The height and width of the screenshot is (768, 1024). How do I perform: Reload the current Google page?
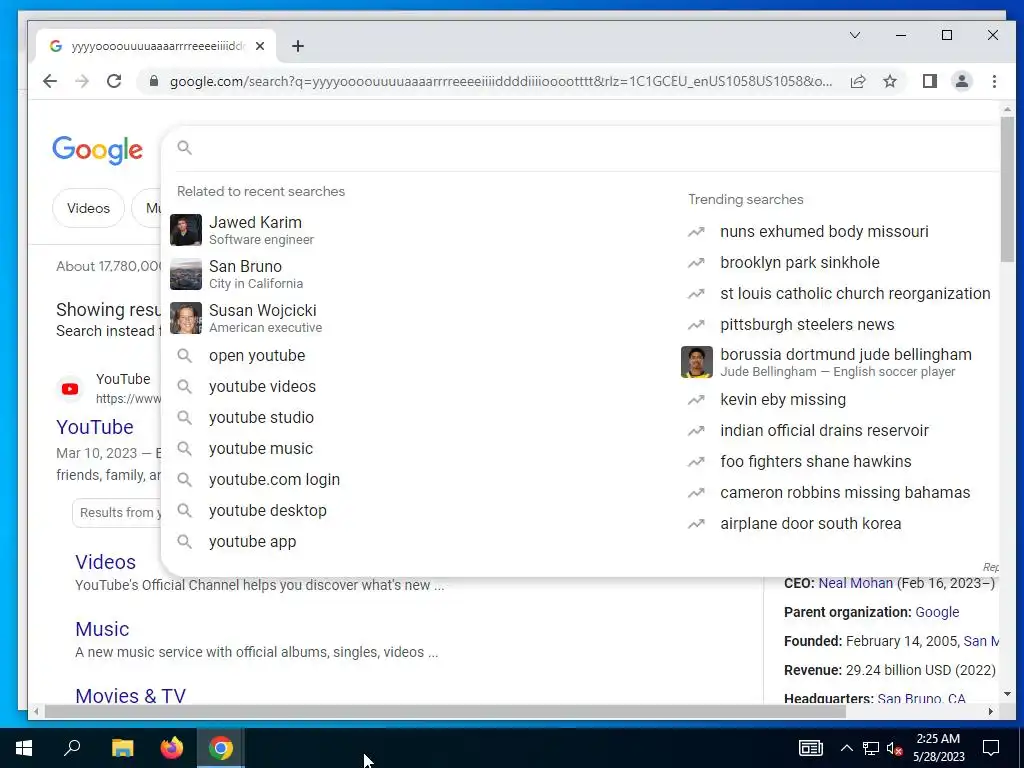coord(114,81)
